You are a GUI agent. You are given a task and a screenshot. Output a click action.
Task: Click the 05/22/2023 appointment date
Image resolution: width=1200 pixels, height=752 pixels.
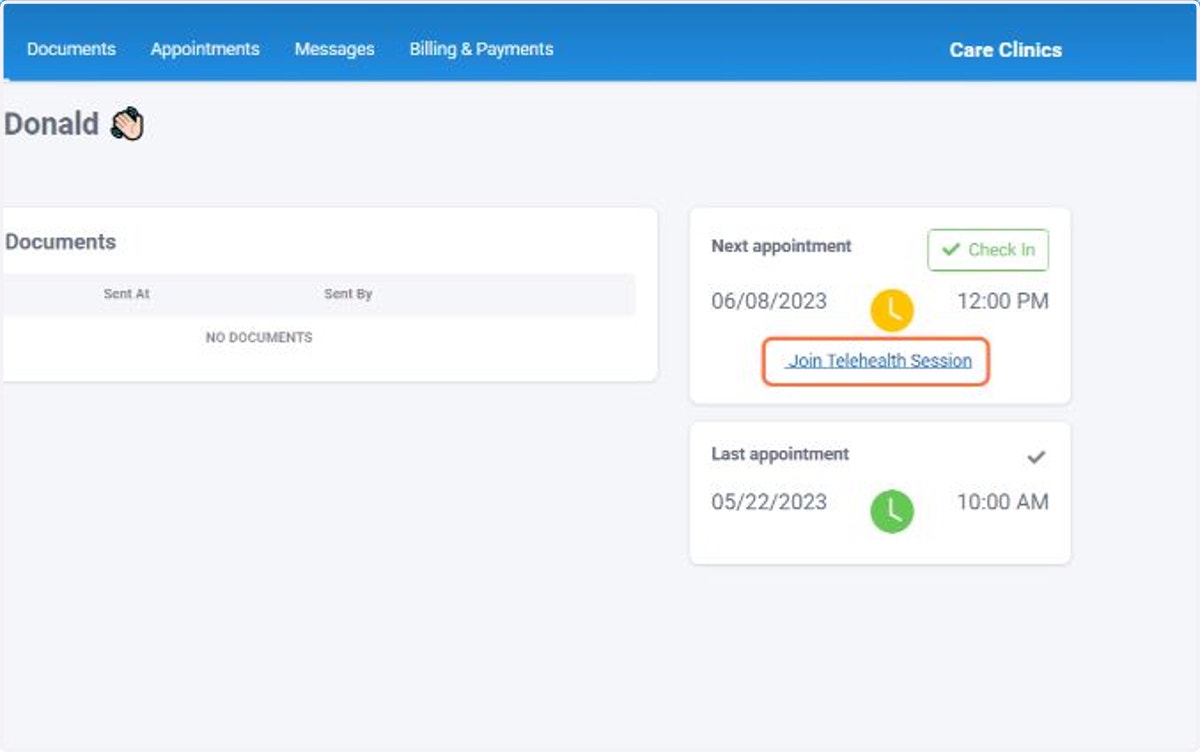point(769,501)
